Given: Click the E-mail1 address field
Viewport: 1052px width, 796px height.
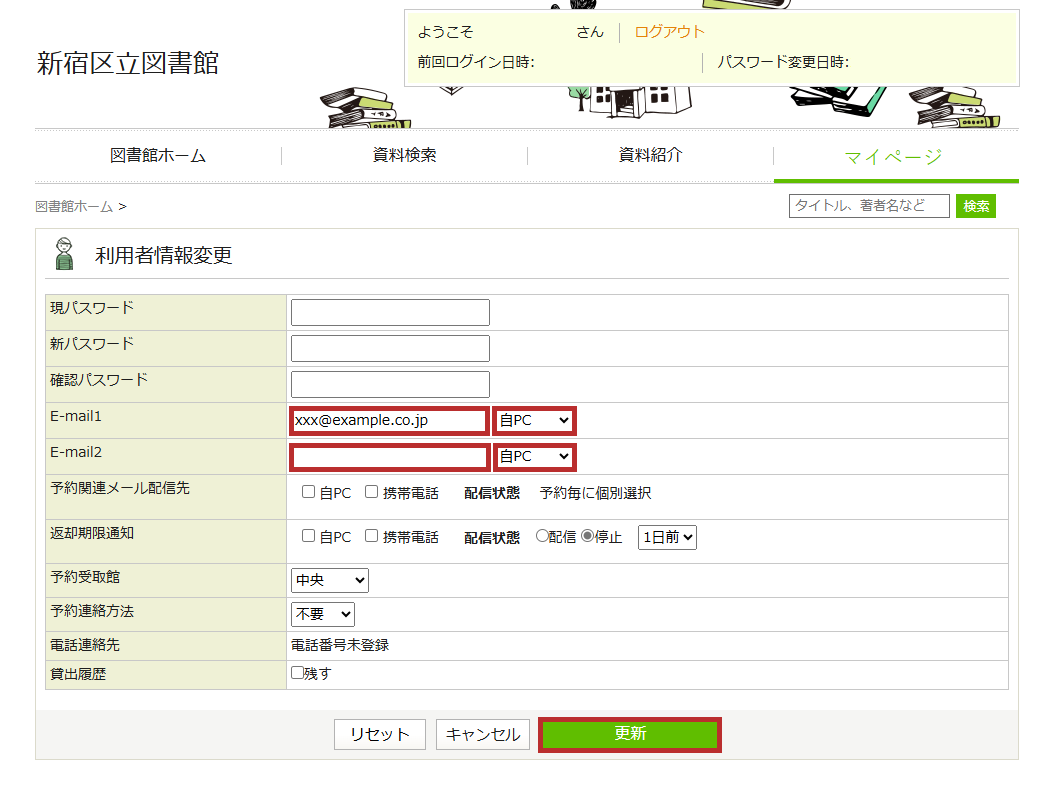Looking at the screenshot, I should (389, 421).
